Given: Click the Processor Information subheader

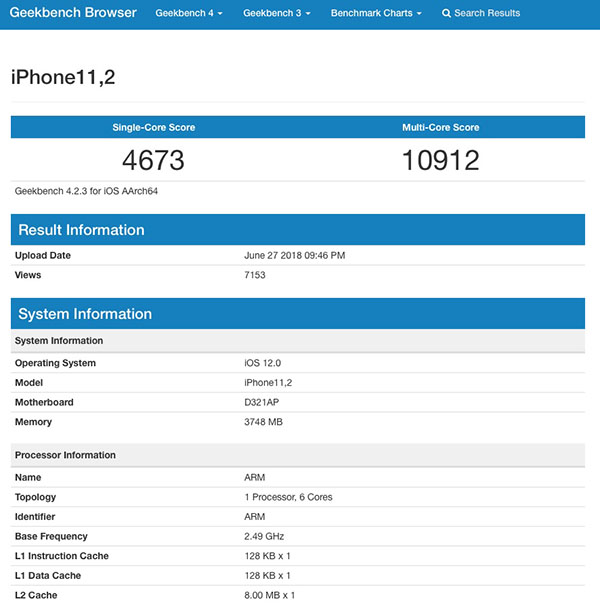Looking at the screenshot, I should 298,455.
